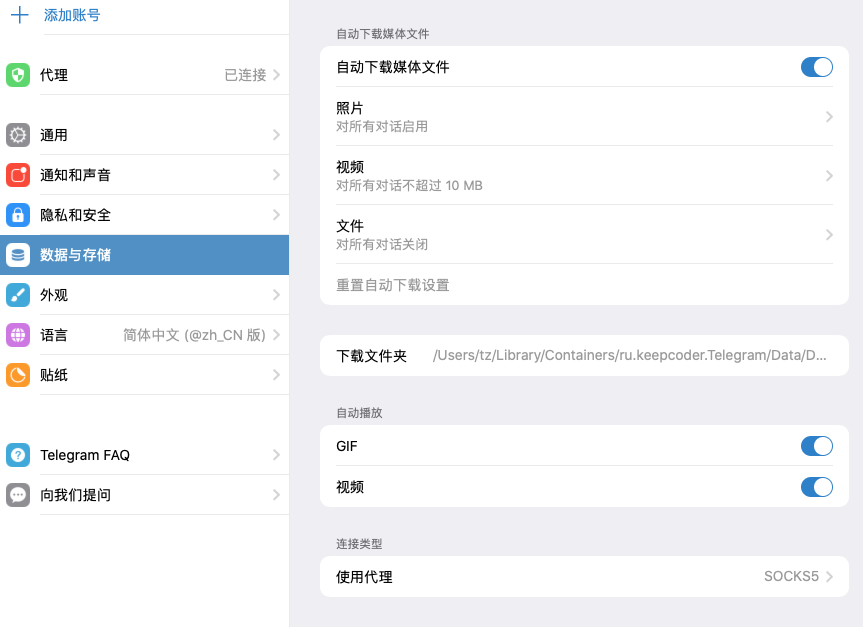Expand the 通用 row chevron
863x627 pixels.
pos(276,135)
